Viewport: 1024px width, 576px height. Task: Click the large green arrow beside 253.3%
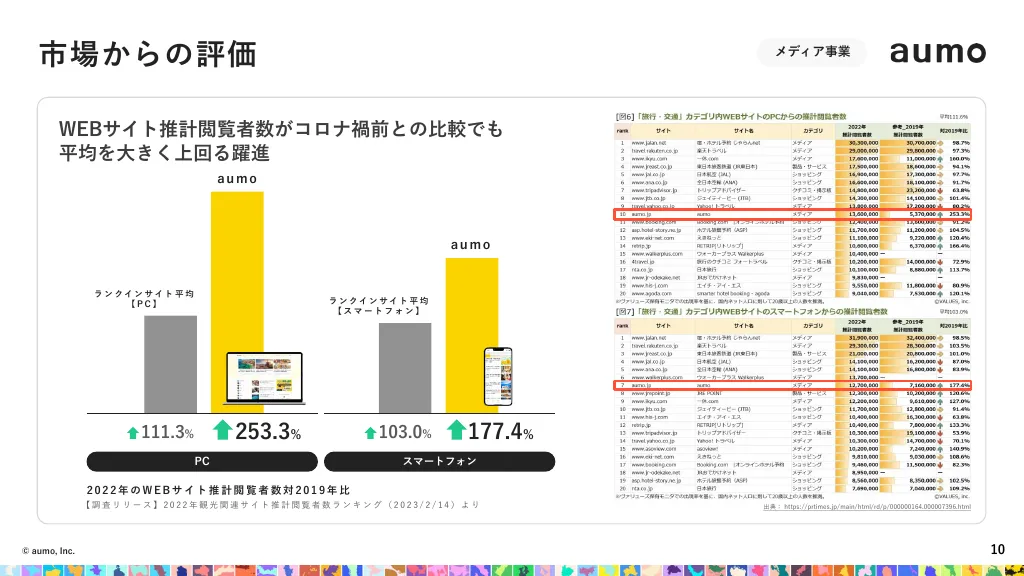pyautogui.click(x=223, y=430)
